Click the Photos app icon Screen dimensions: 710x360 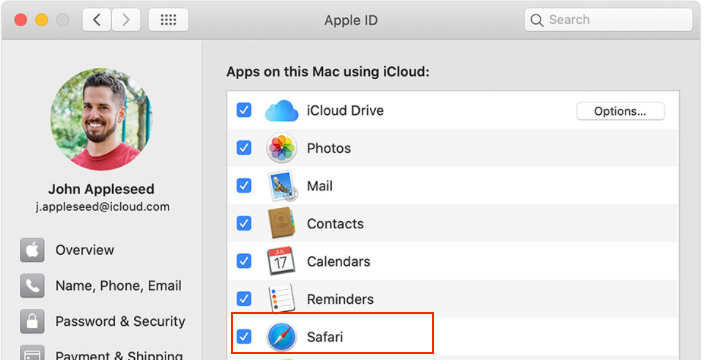281,148
